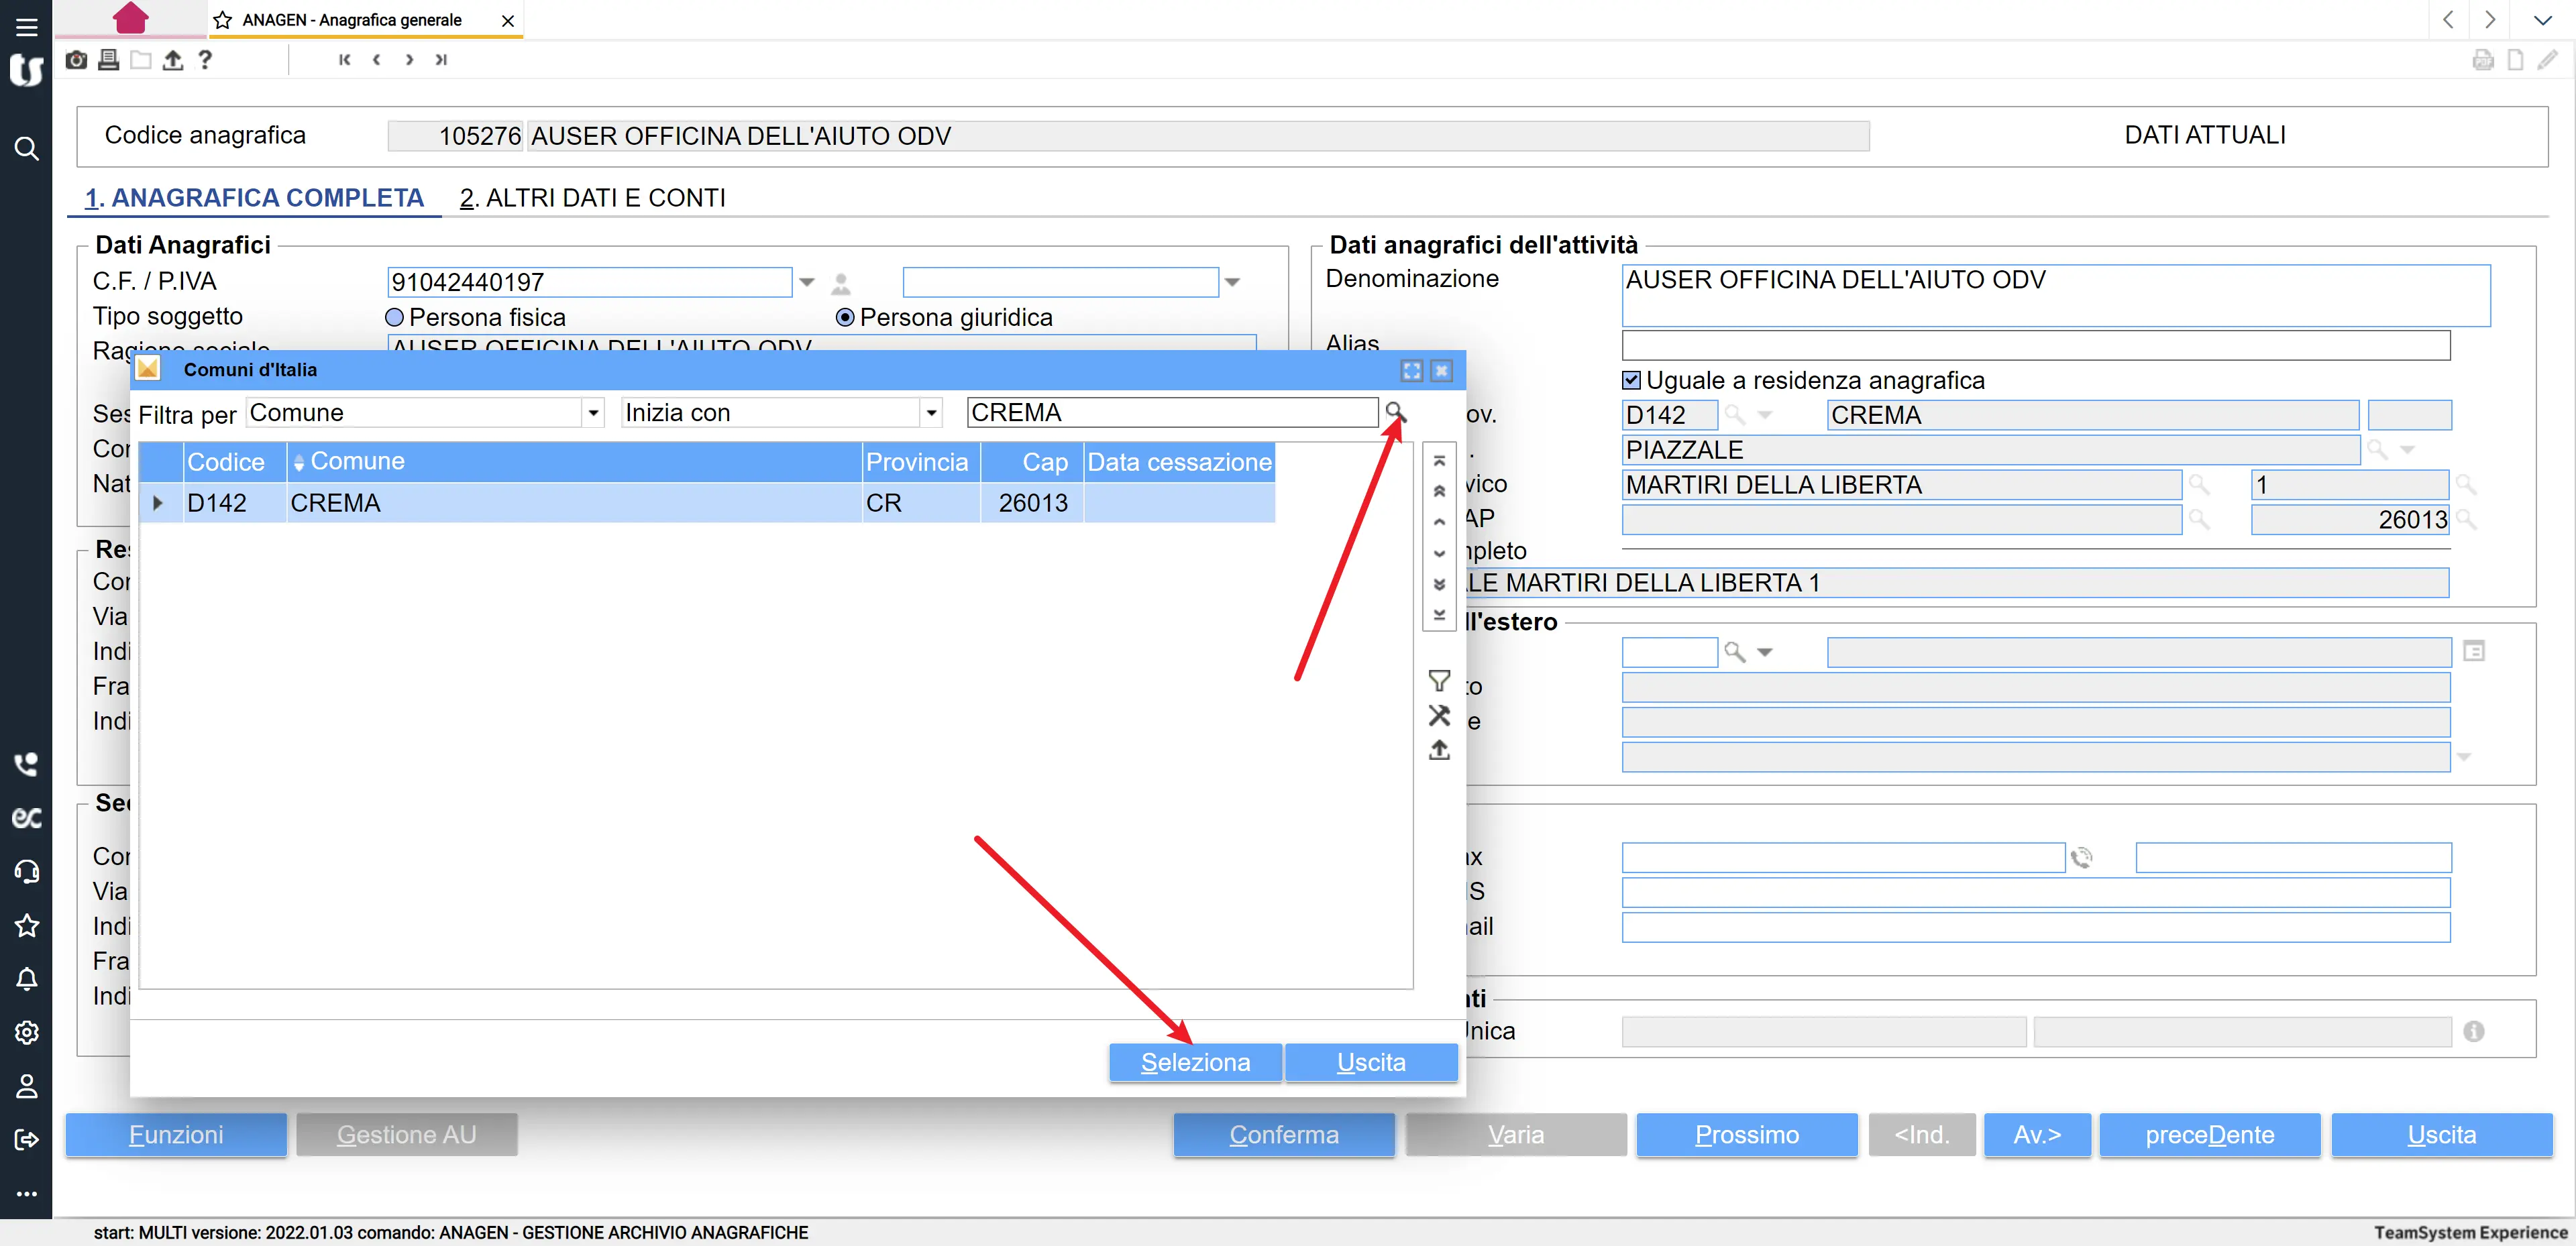Click the search magnifier next to CREMA filter
Image resolution: width=2576 pixels, height=1246 pixels.
point(1395,412)
